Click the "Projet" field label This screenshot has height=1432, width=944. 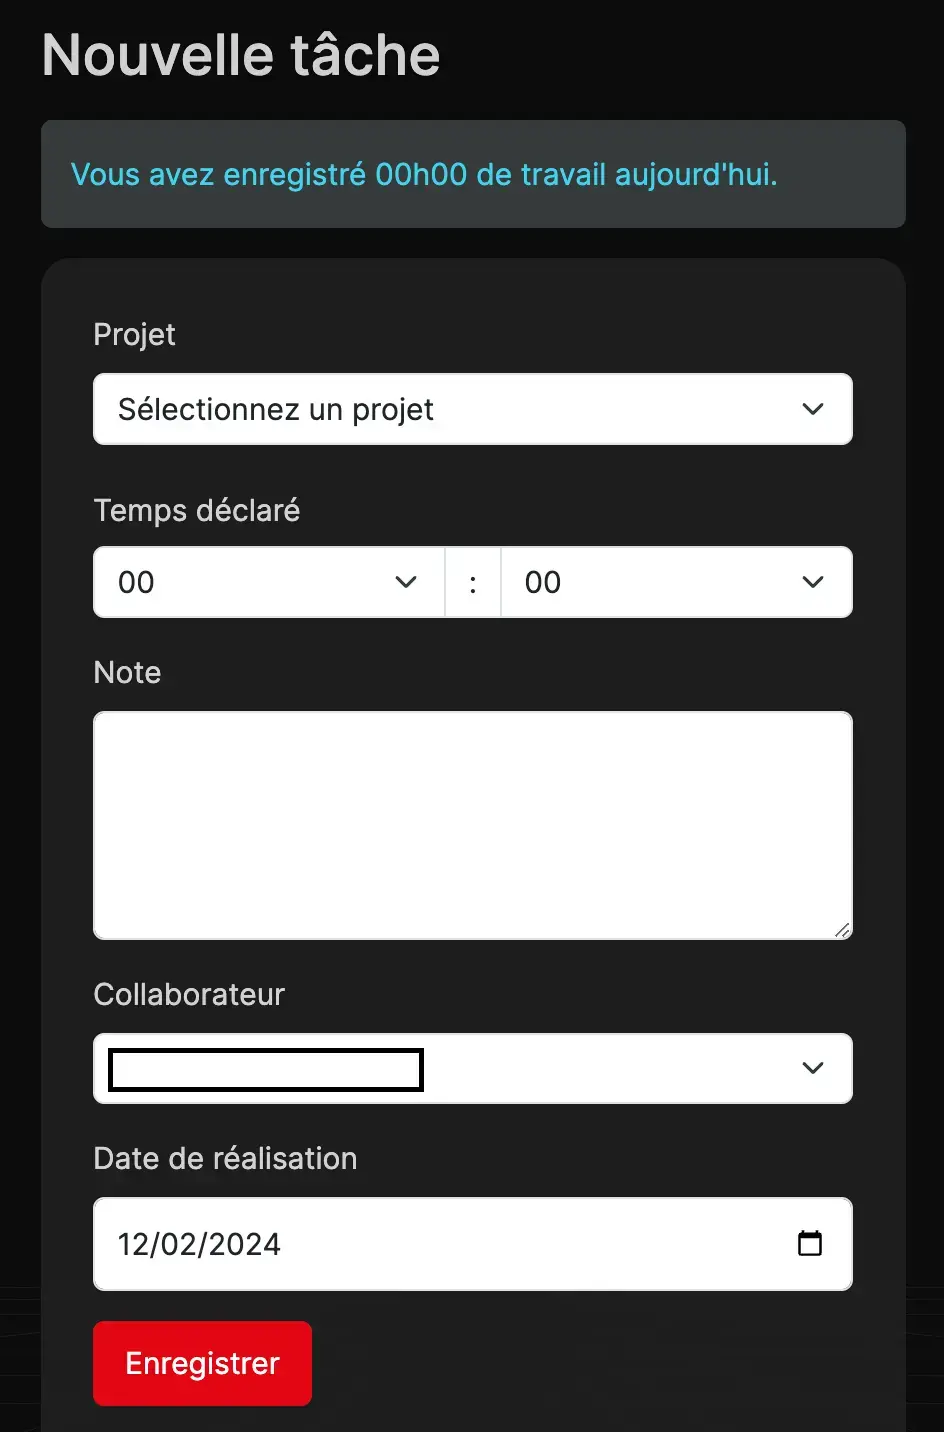[x=134, y=335]
